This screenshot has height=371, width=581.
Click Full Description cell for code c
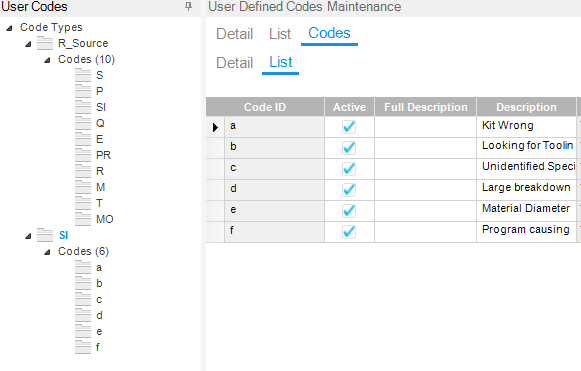pos(425,169)
